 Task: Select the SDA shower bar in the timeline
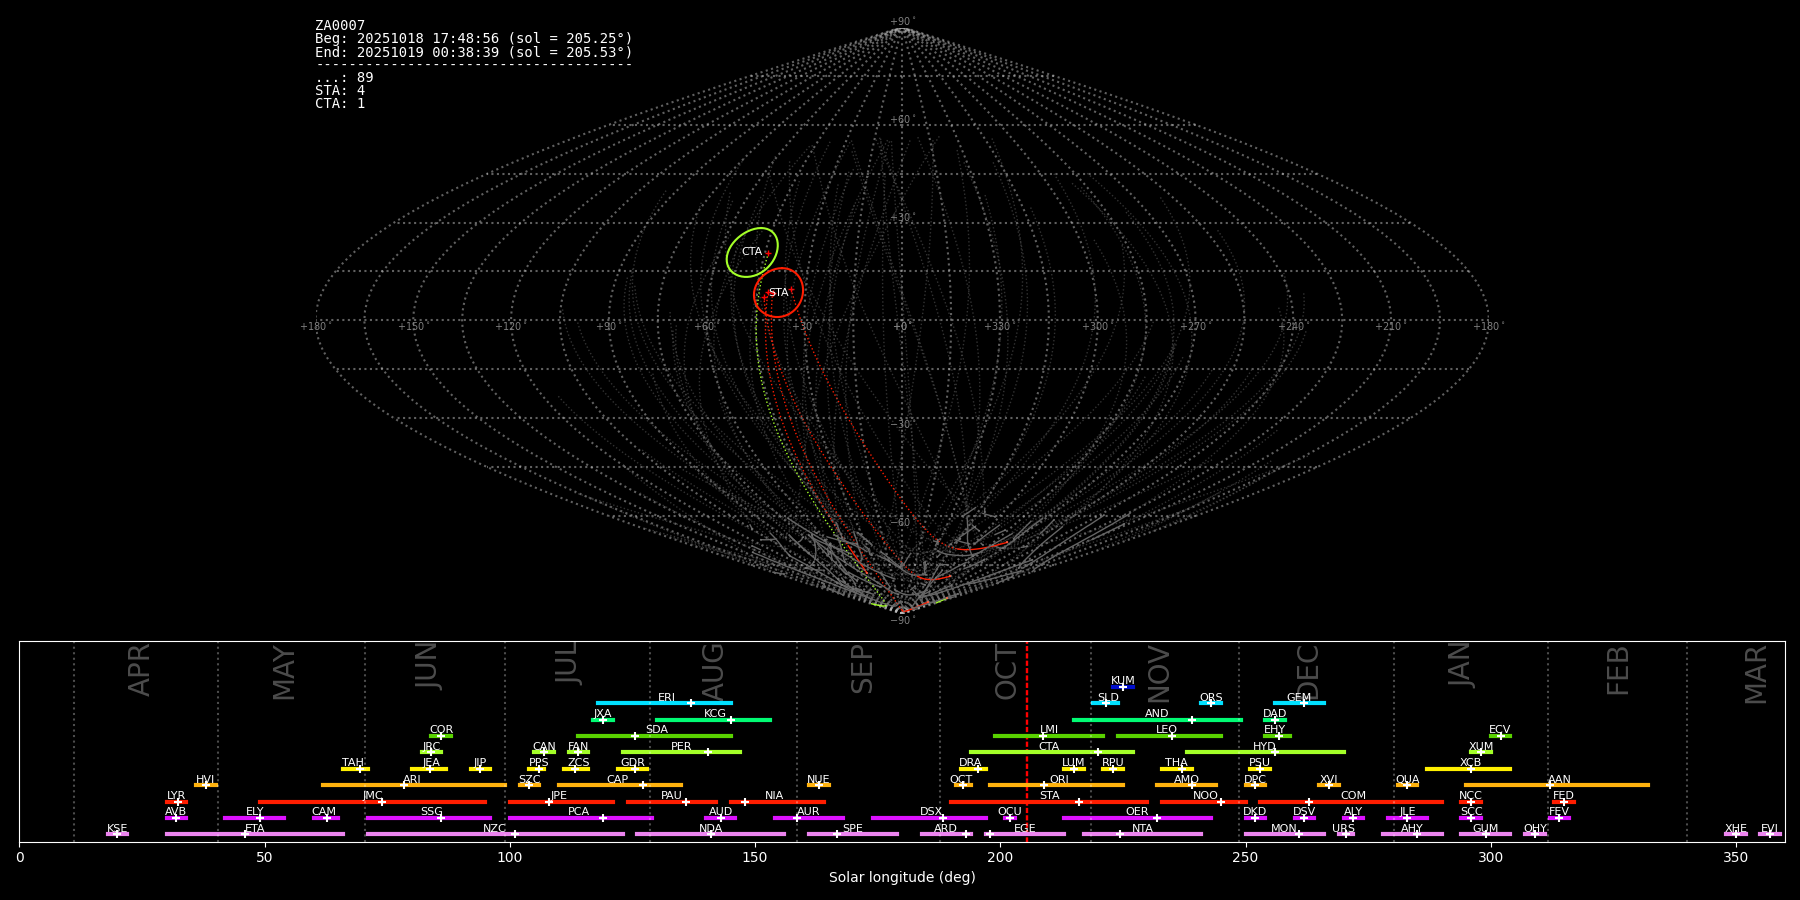[x=654, y=736]
